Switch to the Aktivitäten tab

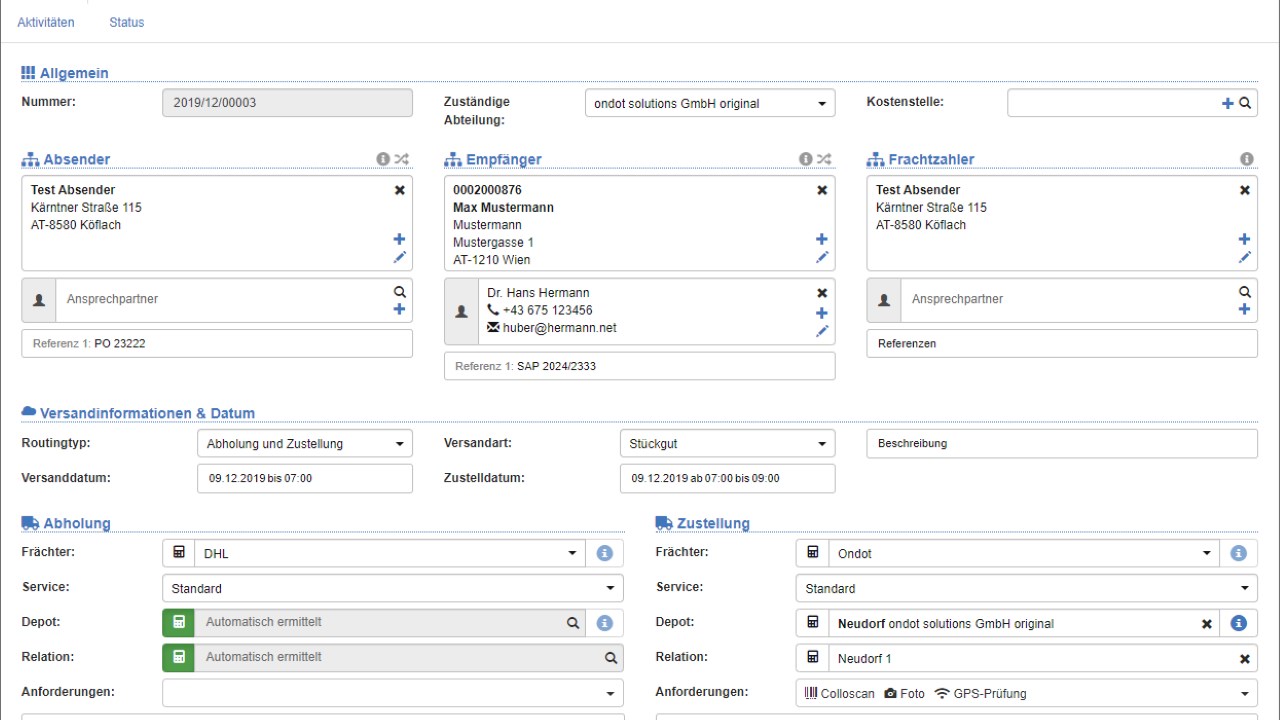coord(46,22)
